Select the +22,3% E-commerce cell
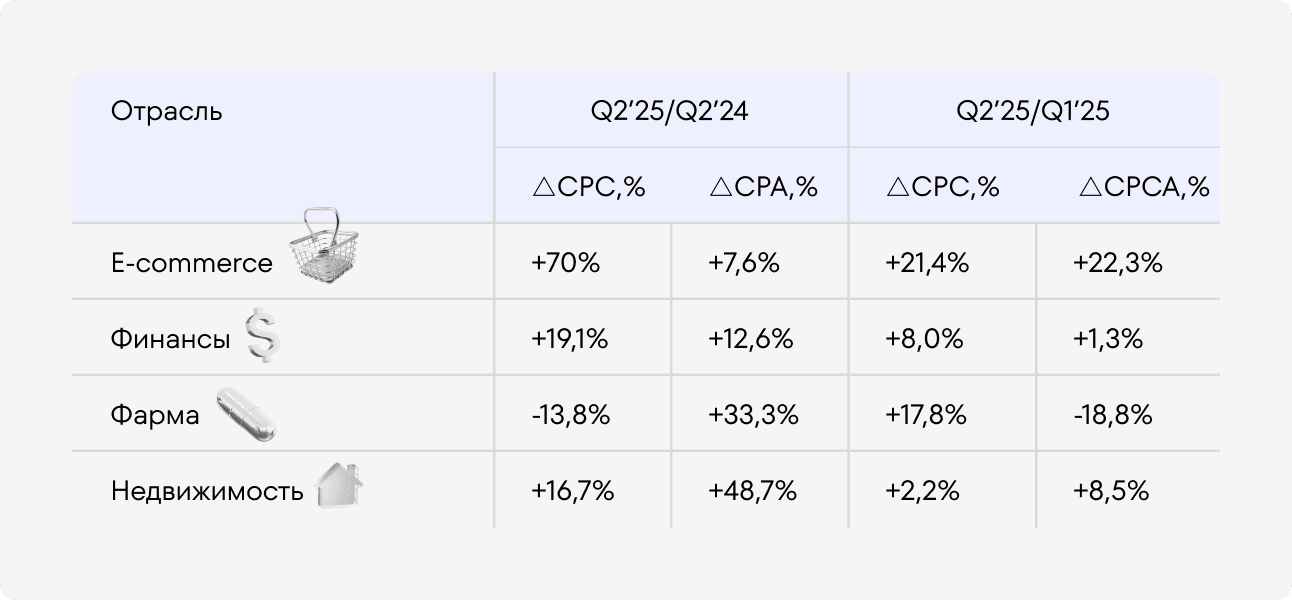The height and width of the screenshot is (600, 1292). click(1117, 264)
